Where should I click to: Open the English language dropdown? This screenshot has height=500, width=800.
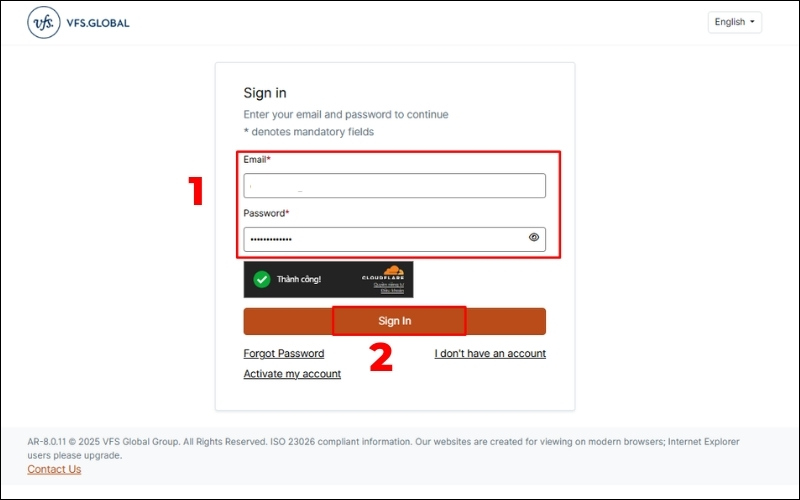pyautogui.click(x=735, y=22)
